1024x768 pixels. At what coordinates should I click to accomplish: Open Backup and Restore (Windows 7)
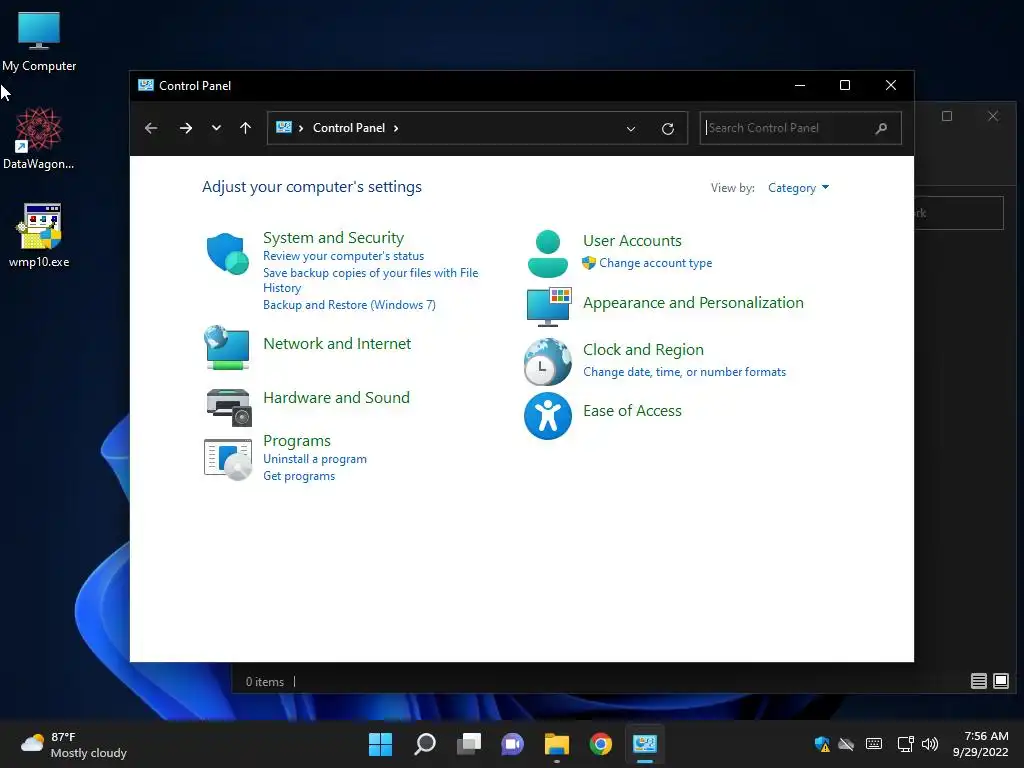[349, 305]
